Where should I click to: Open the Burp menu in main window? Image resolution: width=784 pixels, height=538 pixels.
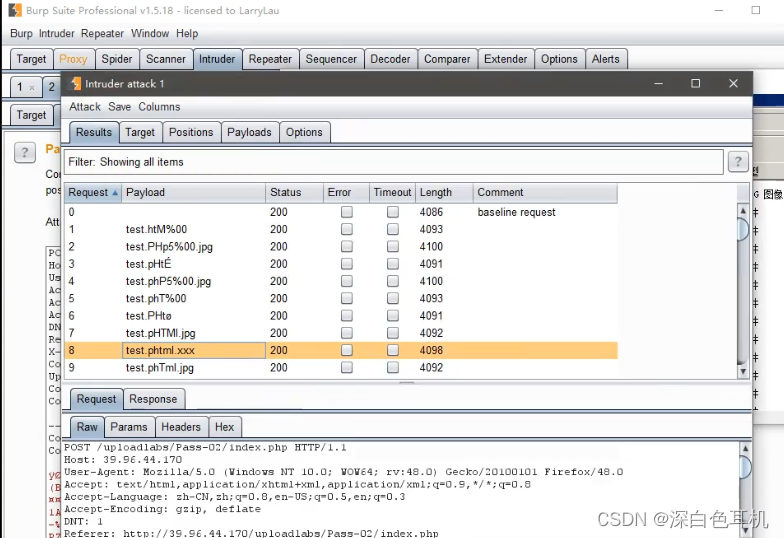click(21, 34)
